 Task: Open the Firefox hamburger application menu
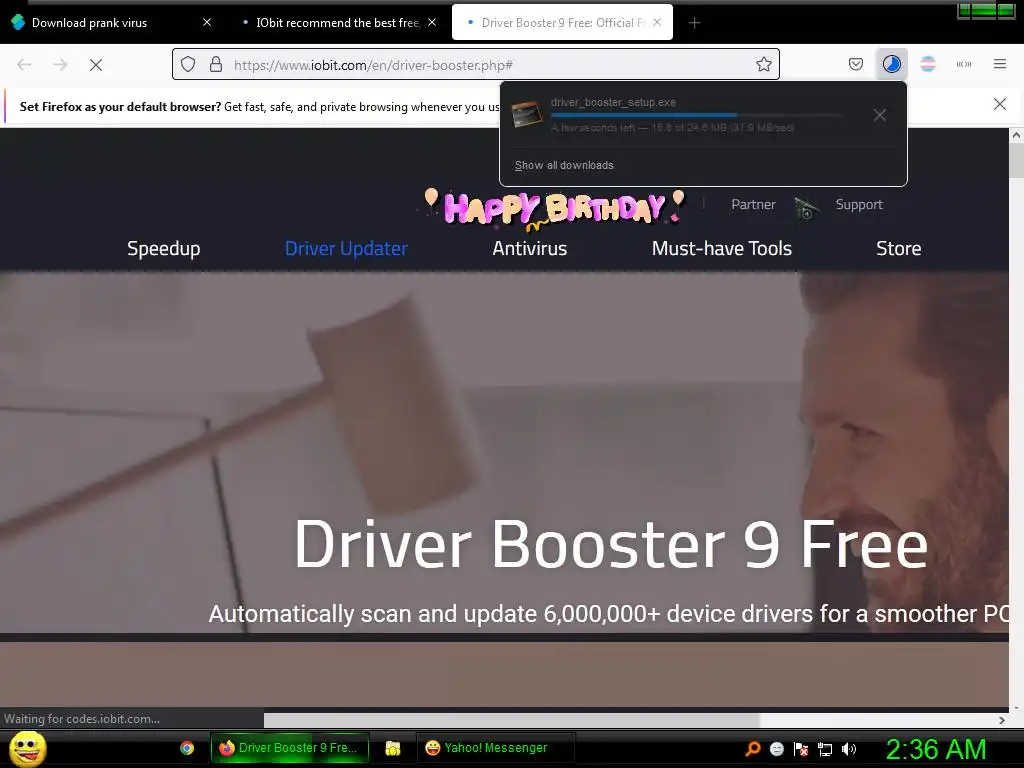coord(1000,64)
